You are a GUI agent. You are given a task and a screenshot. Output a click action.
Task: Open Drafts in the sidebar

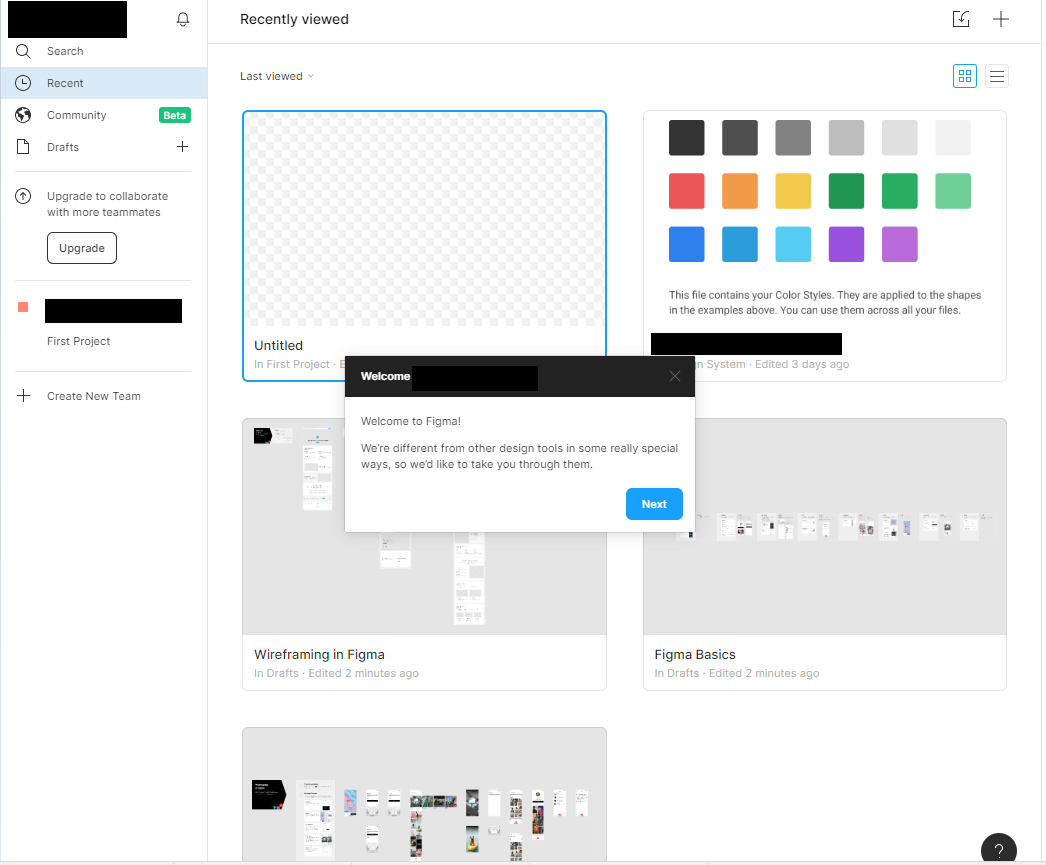click(104, 147)
